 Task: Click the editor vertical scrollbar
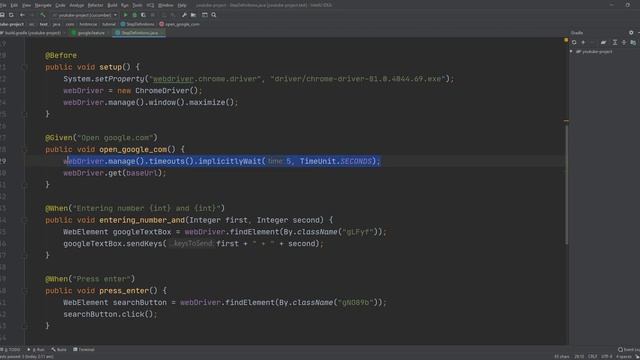pyautogui.click(x=567, y=184)
